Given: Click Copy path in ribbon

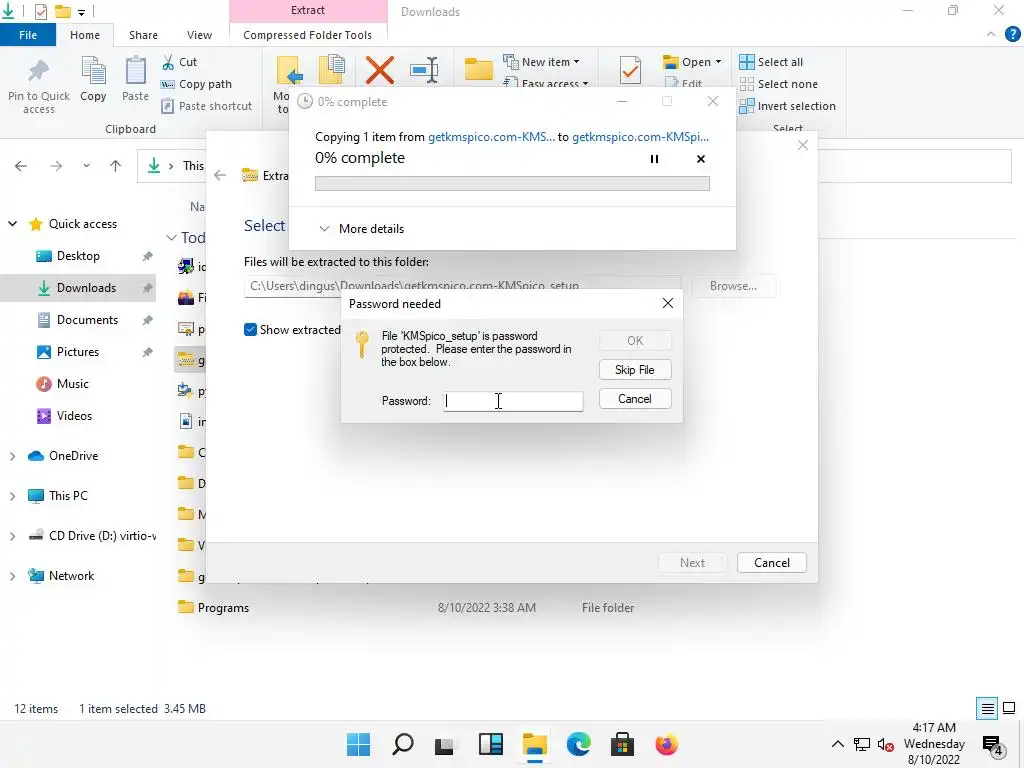Looking at the screenshot, I should tap(196, 84).
